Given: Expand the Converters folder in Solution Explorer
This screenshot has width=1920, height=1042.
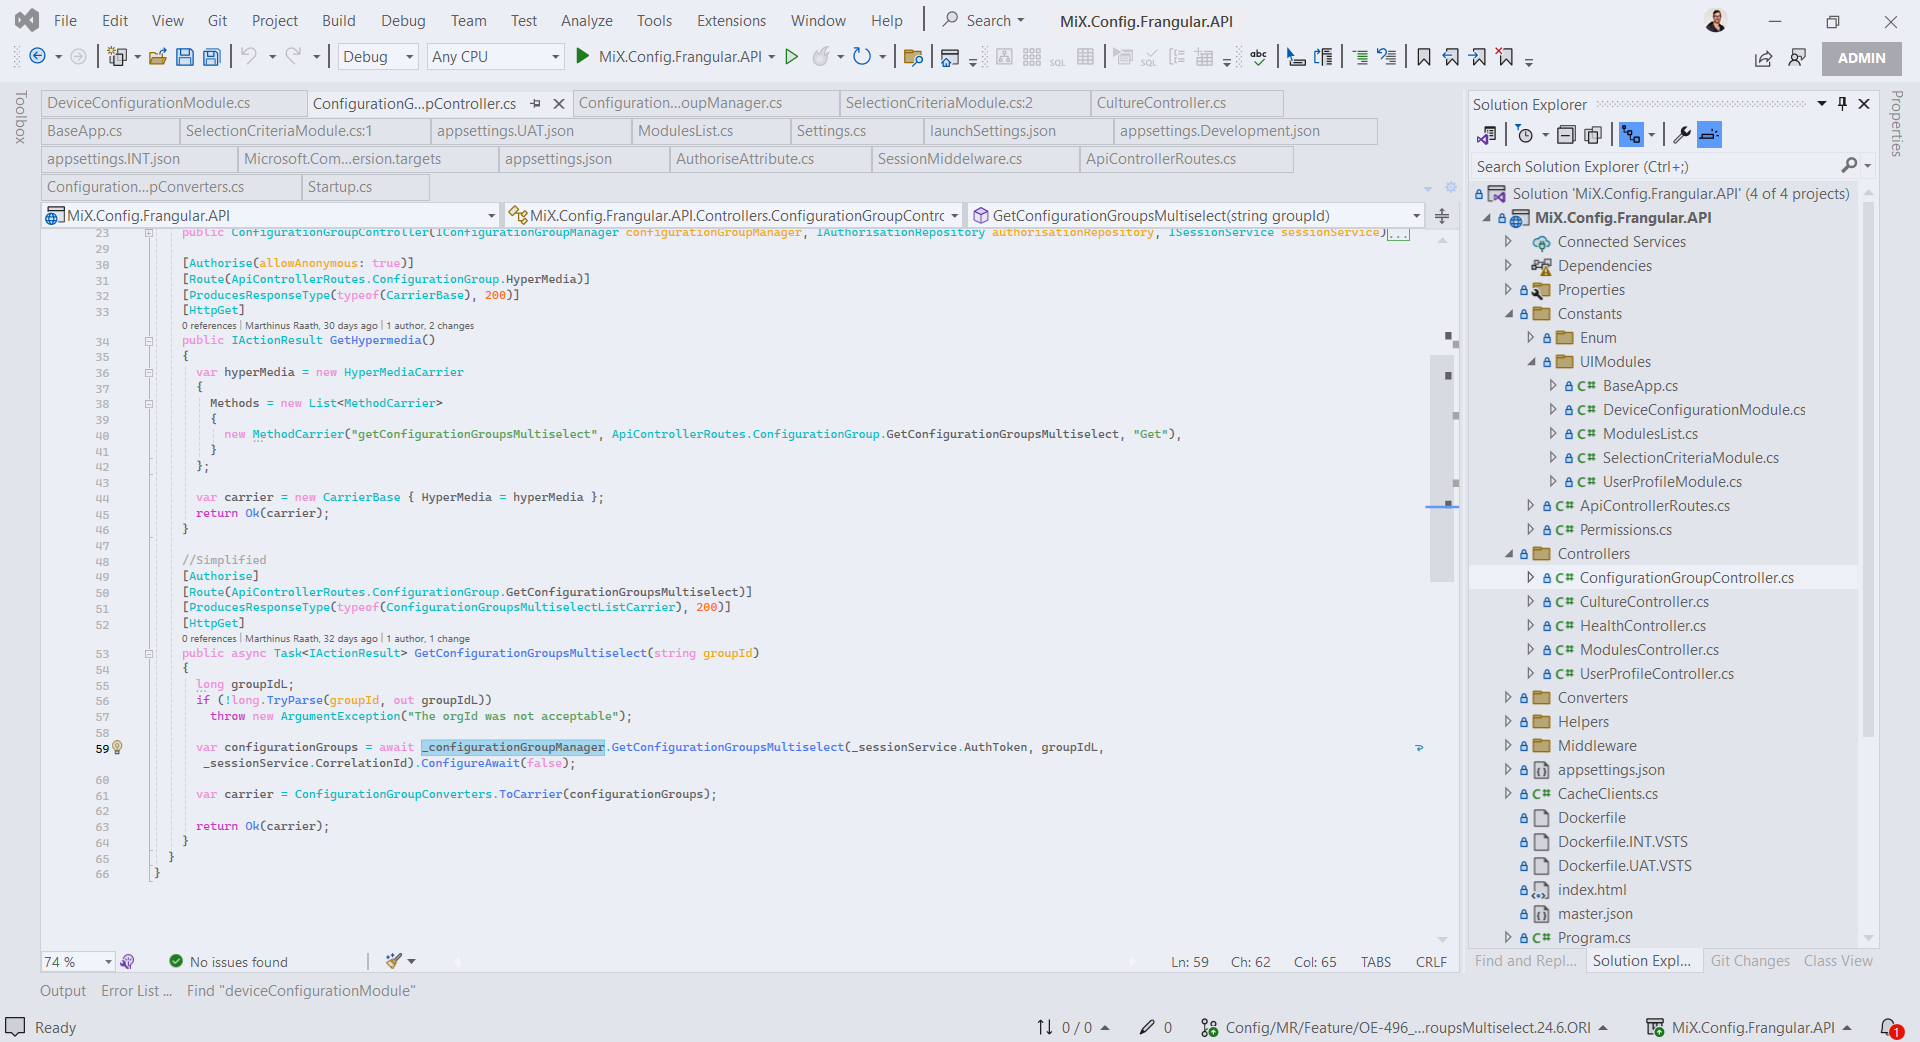Looking at the screenshot, I should pyautogui.click(x=1508, y=698).
